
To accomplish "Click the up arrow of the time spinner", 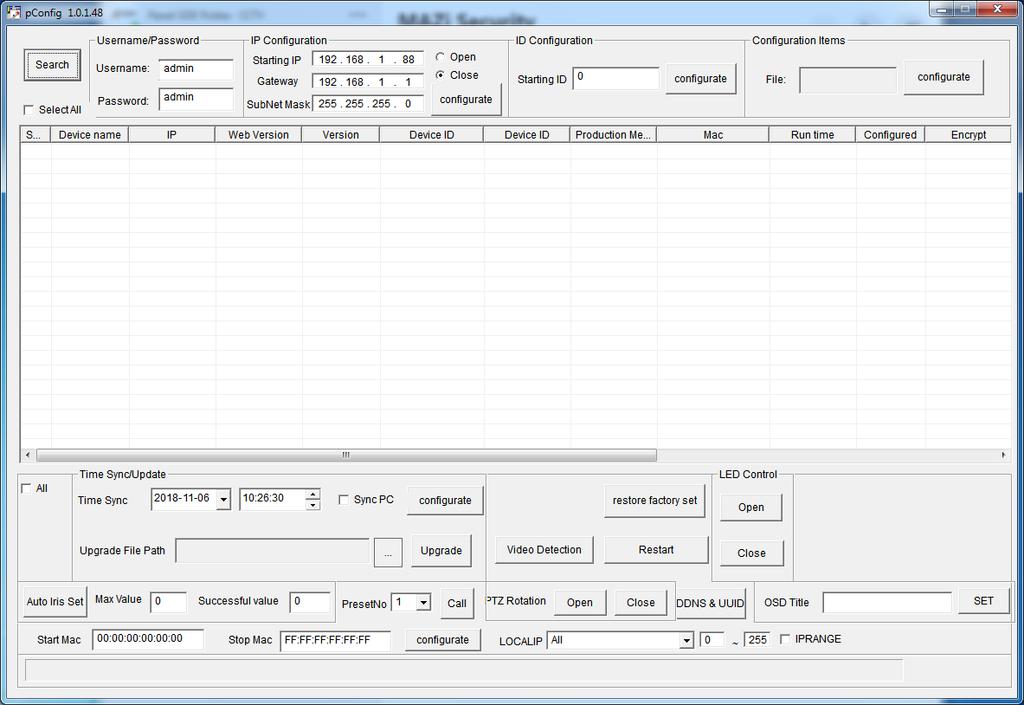I will point(313,494).
